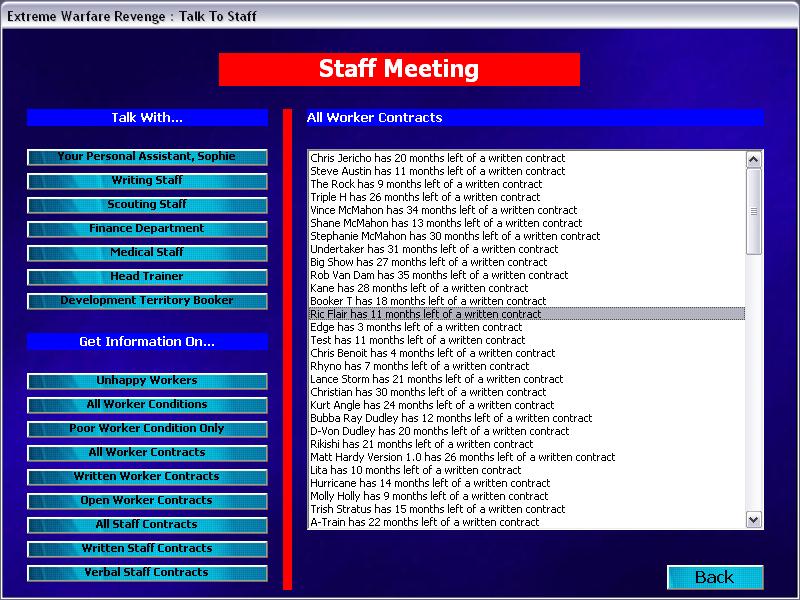Show Poor Worker Condition Only
The height and width of the screenshot is (600, 800).
point(147,429)
